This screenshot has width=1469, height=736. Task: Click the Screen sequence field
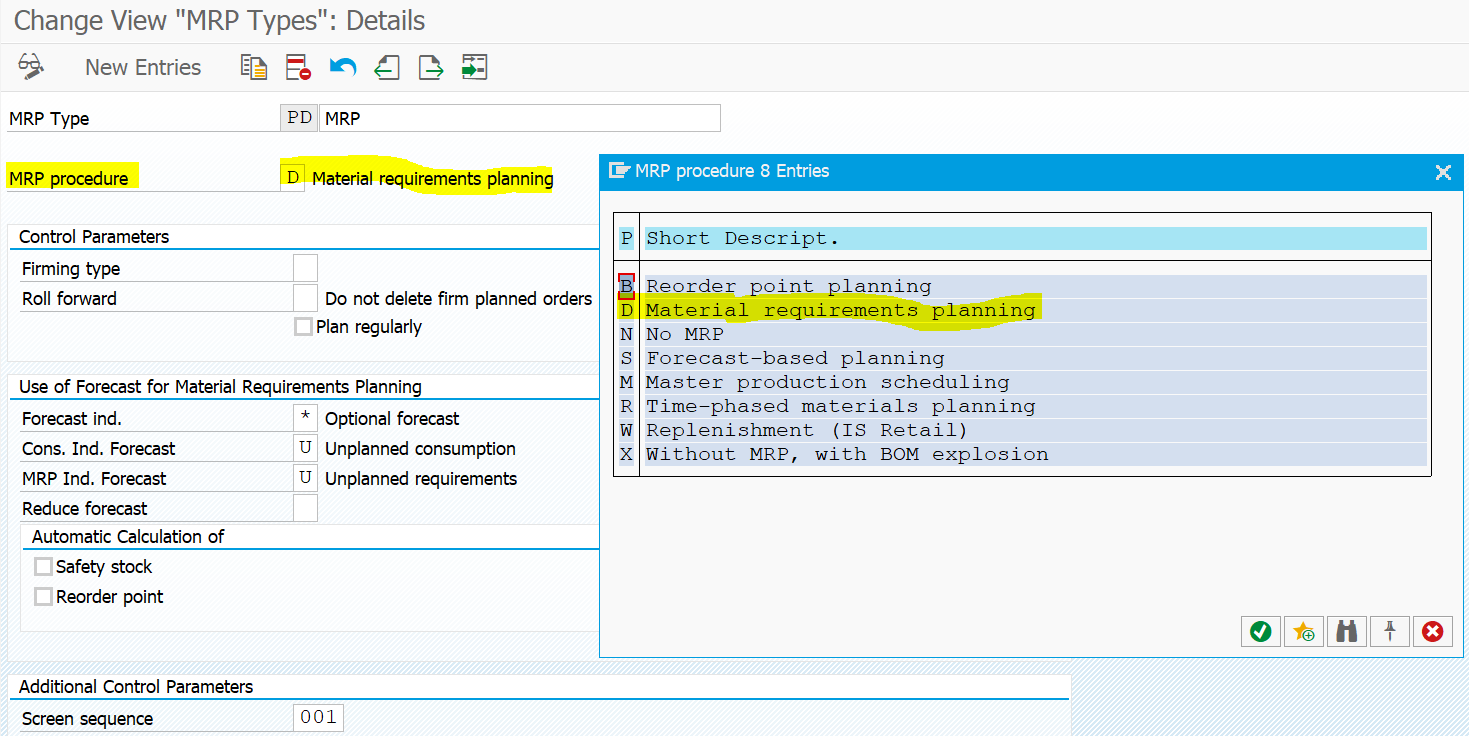click(x=319, y=718)
